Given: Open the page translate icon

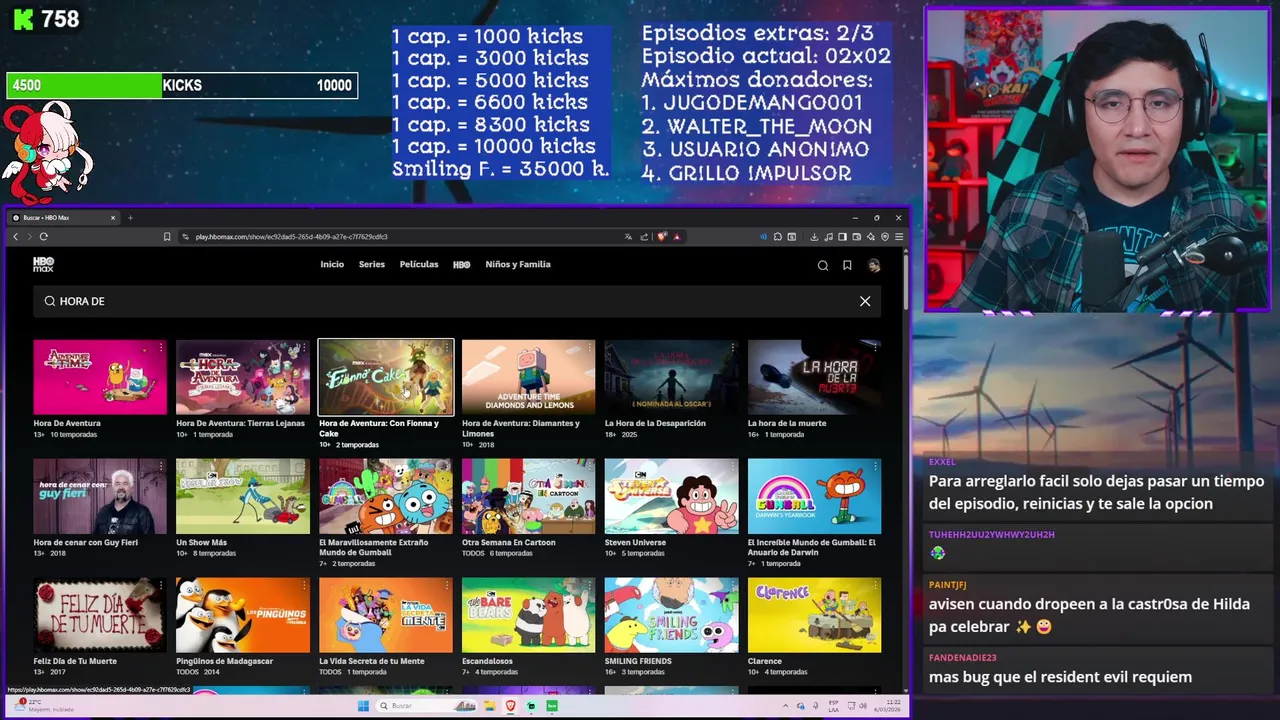Looking at the screenshot, I should (628, 237).
